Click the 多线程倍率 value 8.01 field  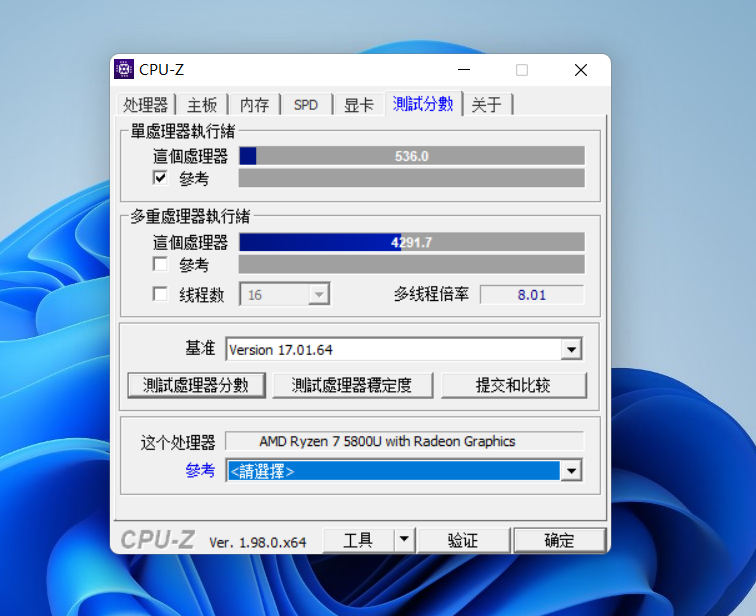(532, 295)
